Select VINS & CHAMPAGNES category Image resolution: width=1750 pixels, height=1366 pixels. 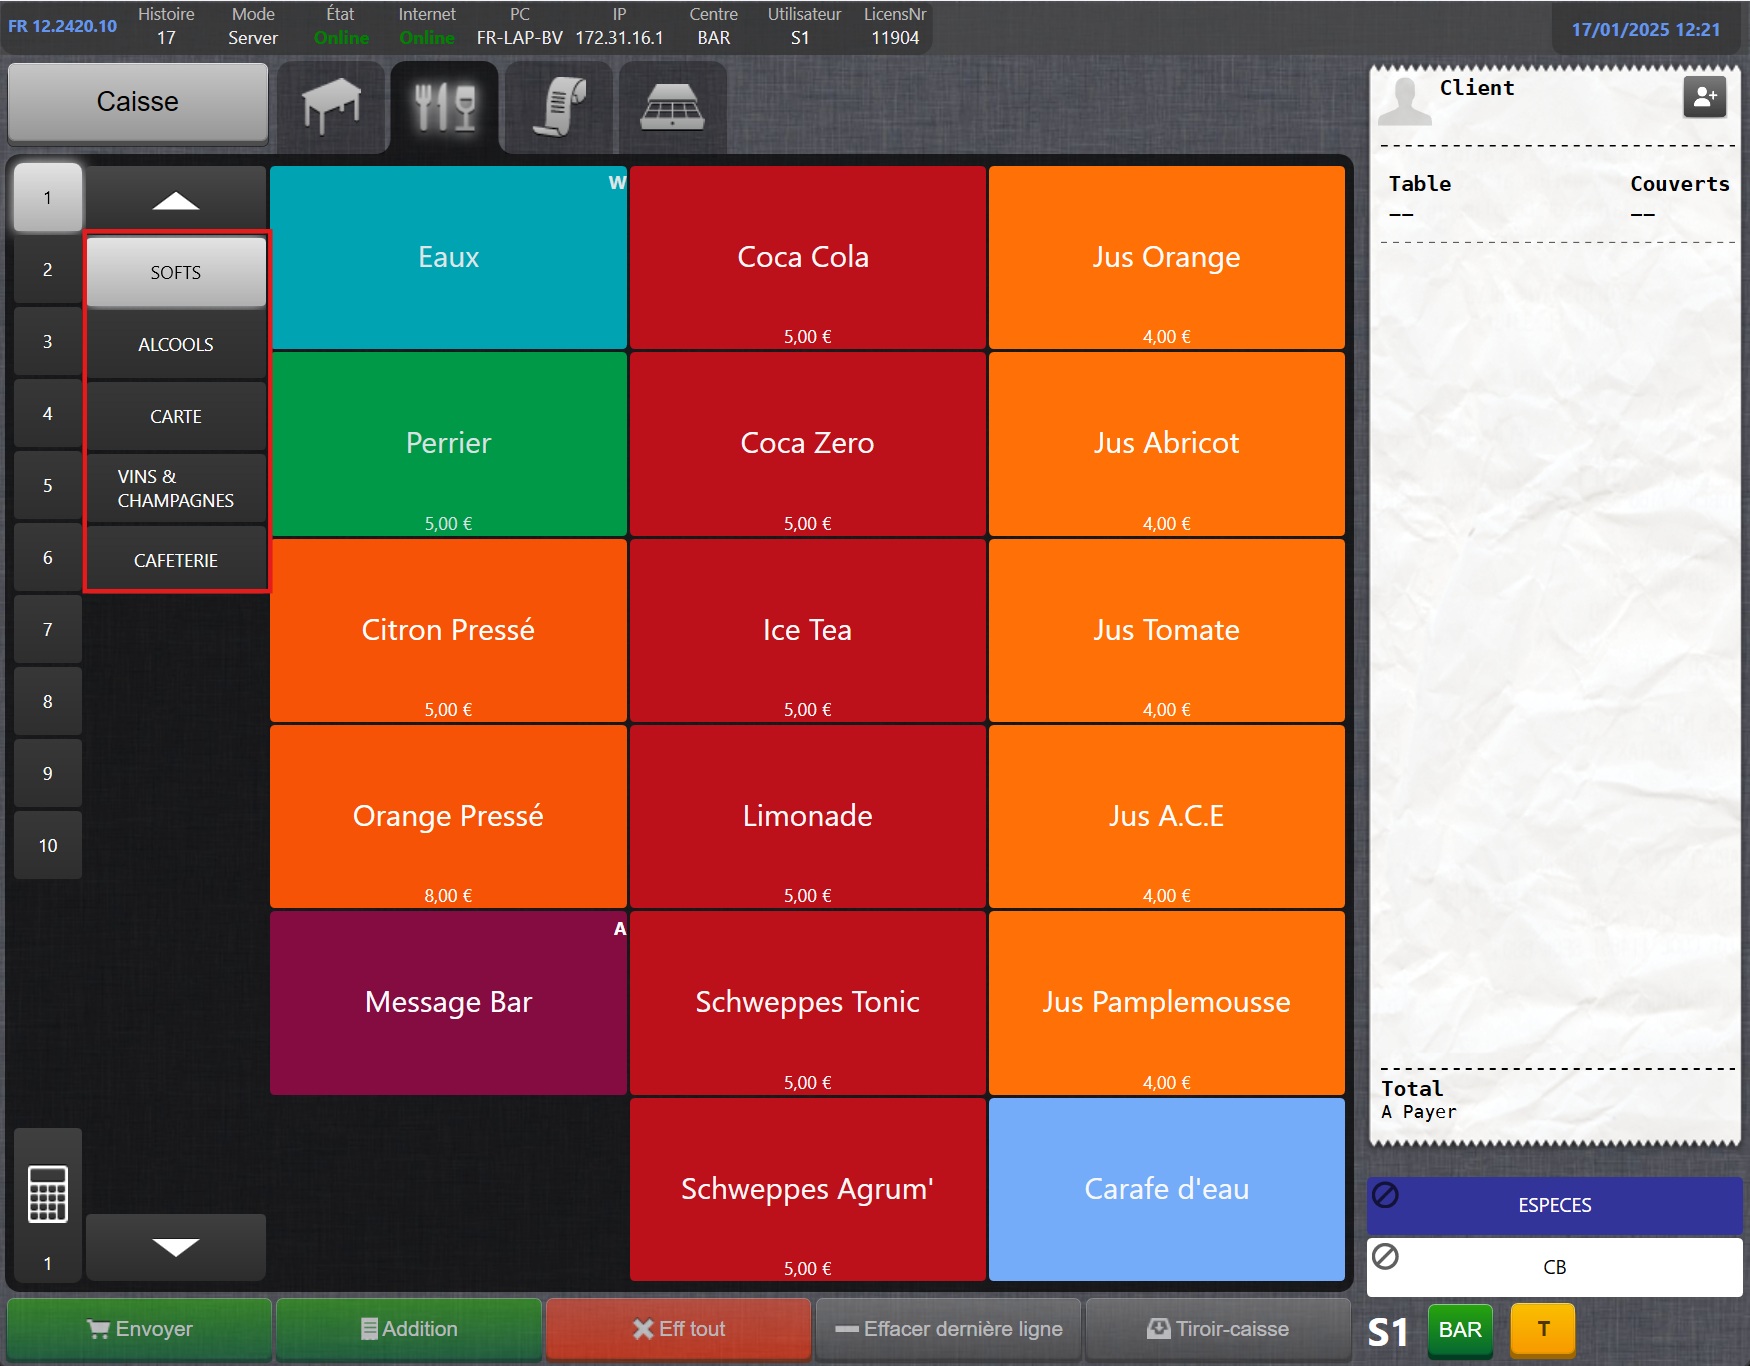click(x=176, y=489)
